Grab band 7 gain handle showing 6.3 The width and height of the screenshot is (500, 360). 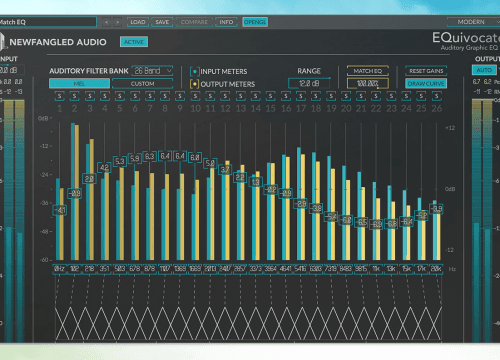coord(150,157)
